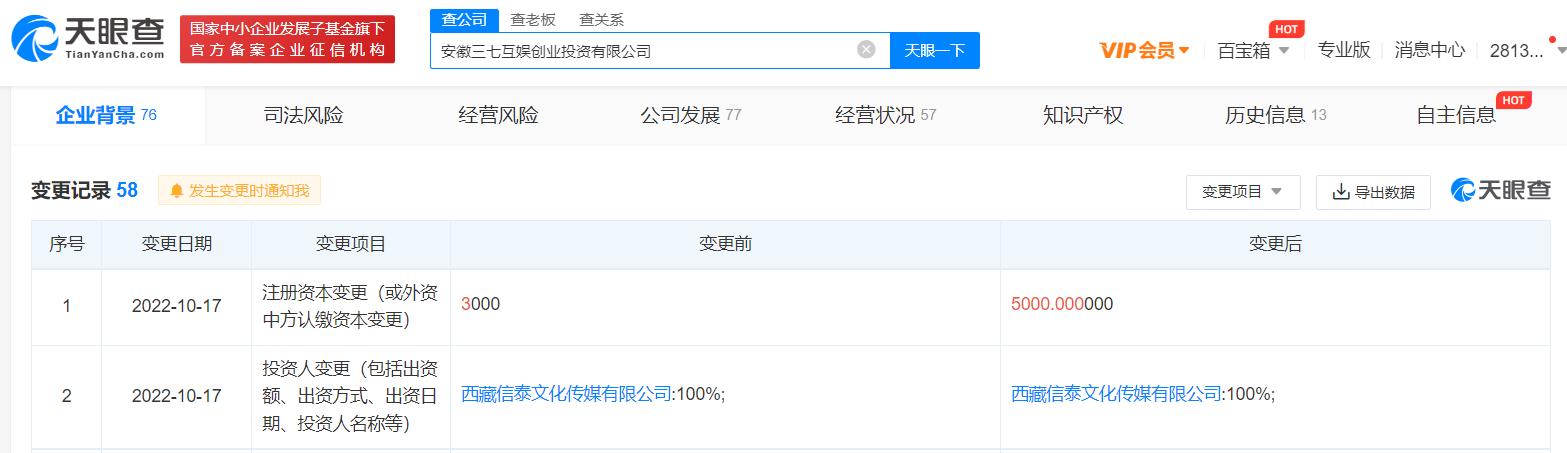Click 西藏信泰文化传媒有限公司 link in 变更后 column

click(x=1117, y=394)
